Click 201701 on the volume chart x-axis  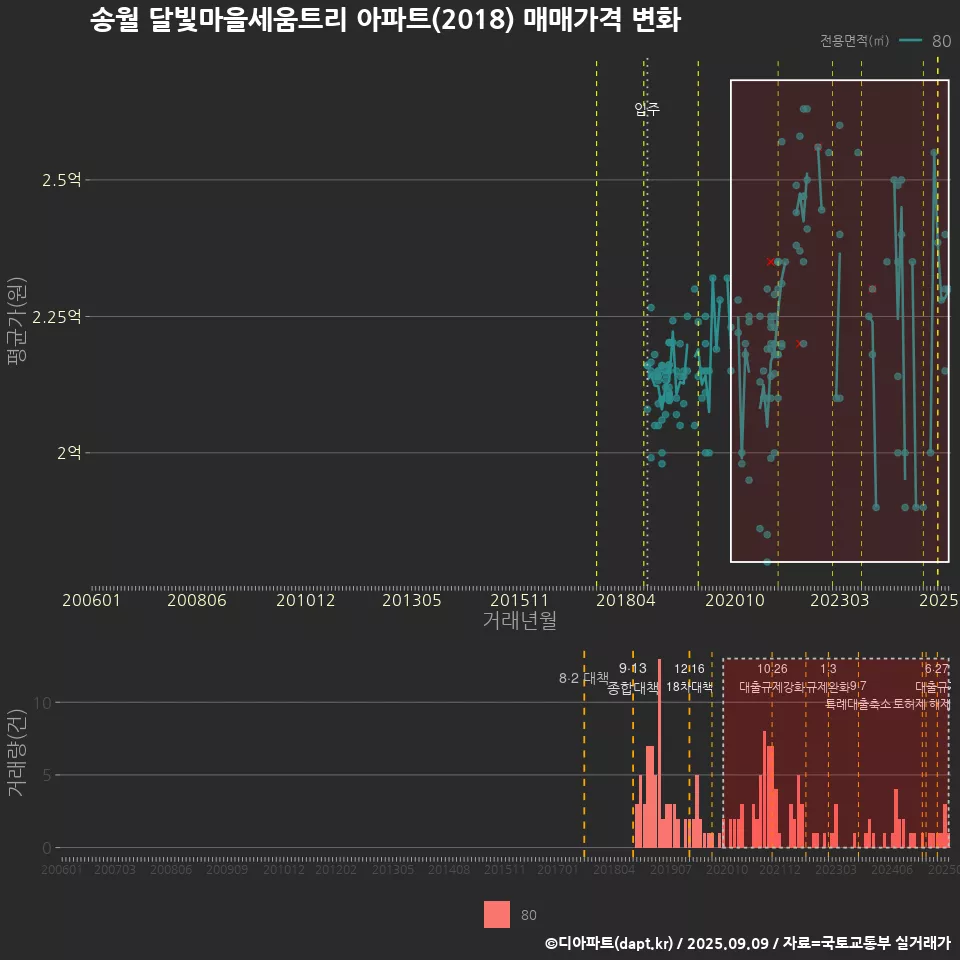tap(557, 869)
